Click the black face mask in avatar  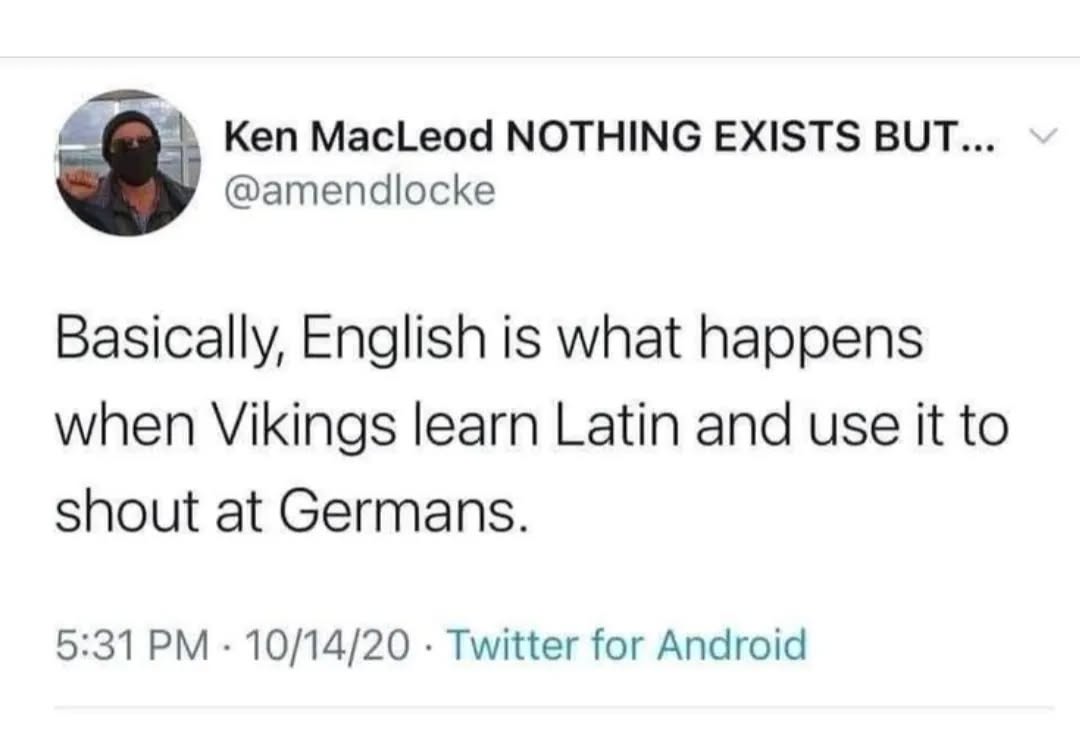click(x=135, y=163)
